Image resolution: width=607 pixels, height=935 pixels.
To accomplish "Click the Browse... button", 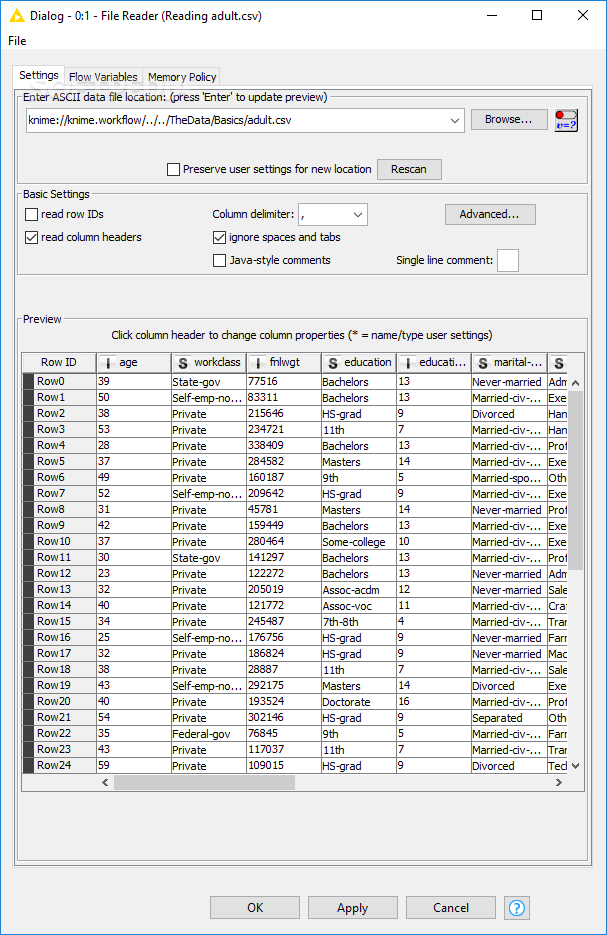I will [509, 119].
